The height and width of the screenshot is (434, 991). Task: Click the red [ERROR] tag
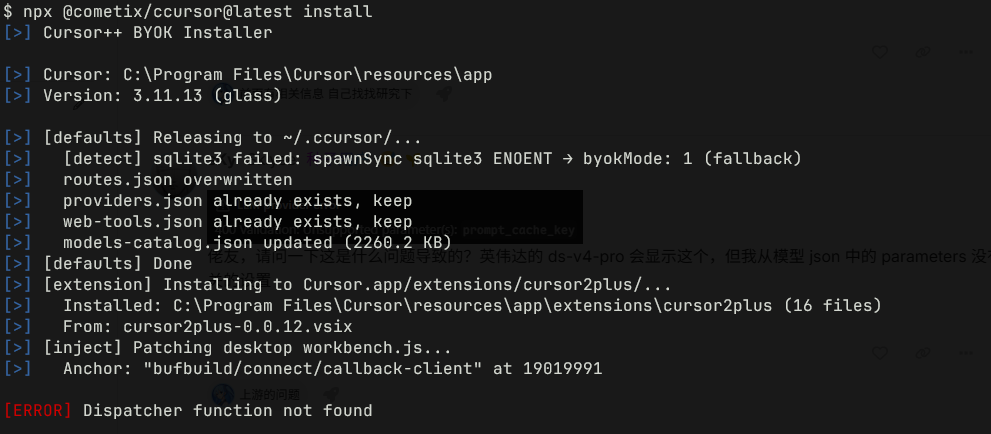pyautogui.click(x=38, y=411)
